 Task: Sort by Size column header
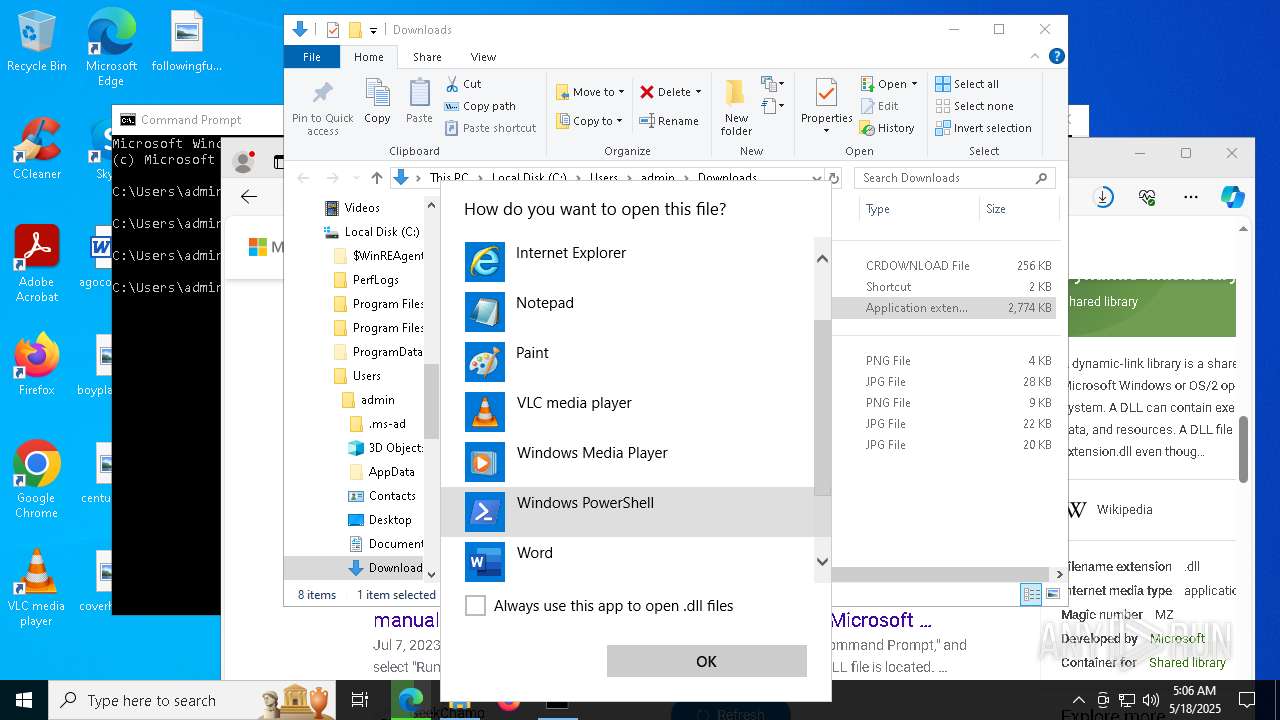click(x=1017, y=209)
